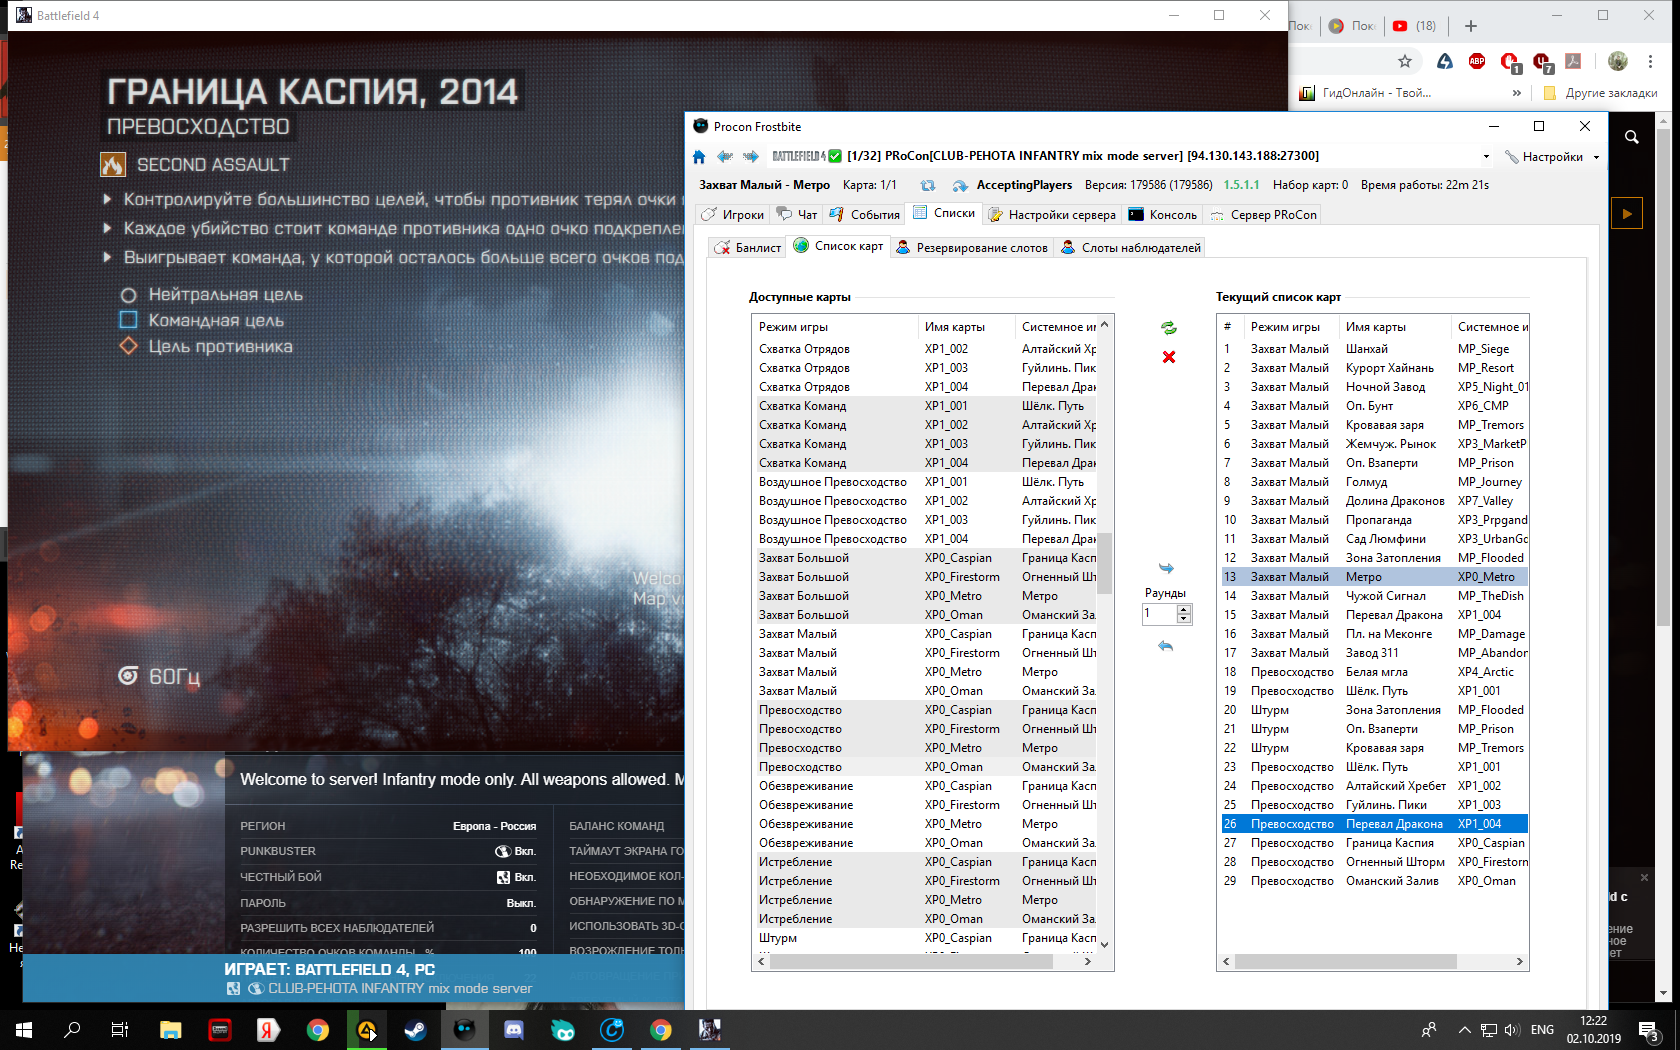
Task: Open File Explorer from the taskbar
Action: pos(170,1029)
